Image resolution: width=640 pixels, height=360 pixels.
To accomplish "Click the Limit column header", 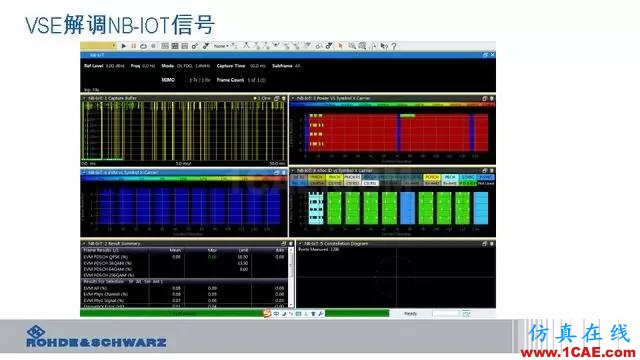I will [x=243, y=250].
